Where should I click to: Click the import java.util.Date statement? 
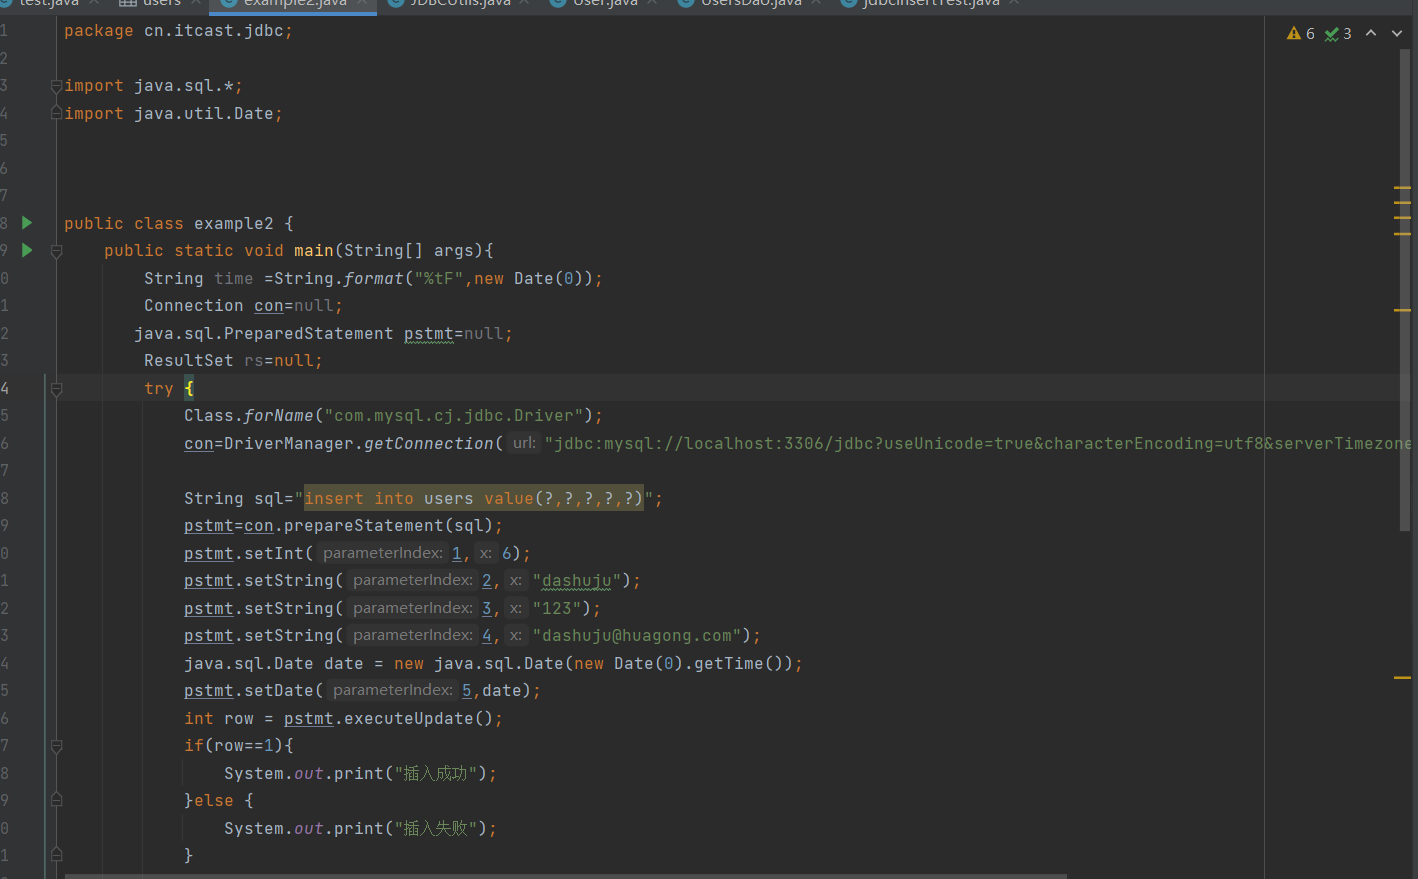(173, 114)
